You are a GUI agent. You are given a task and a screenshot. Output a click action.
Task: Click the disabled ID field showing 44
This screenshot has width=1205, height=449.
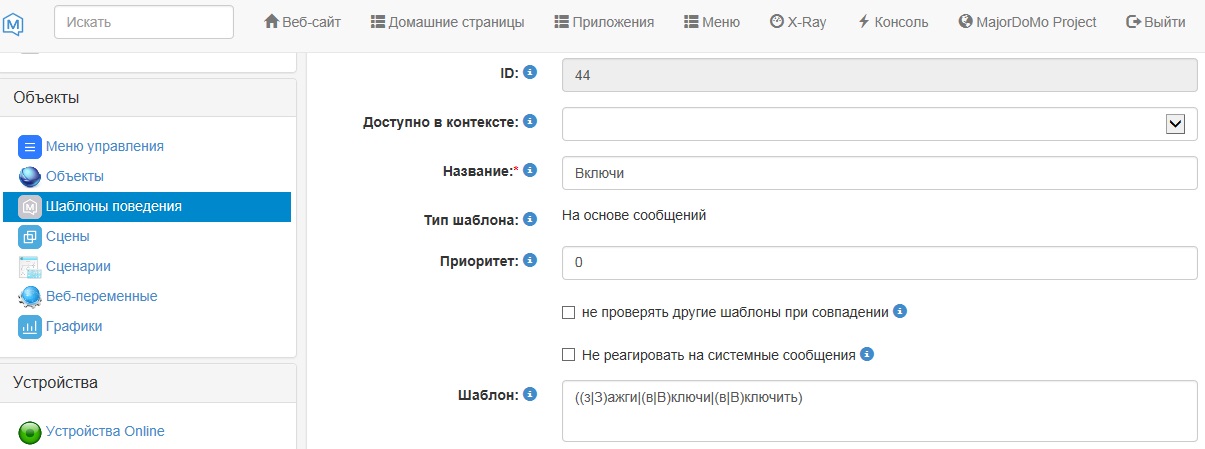click(880, 75)
